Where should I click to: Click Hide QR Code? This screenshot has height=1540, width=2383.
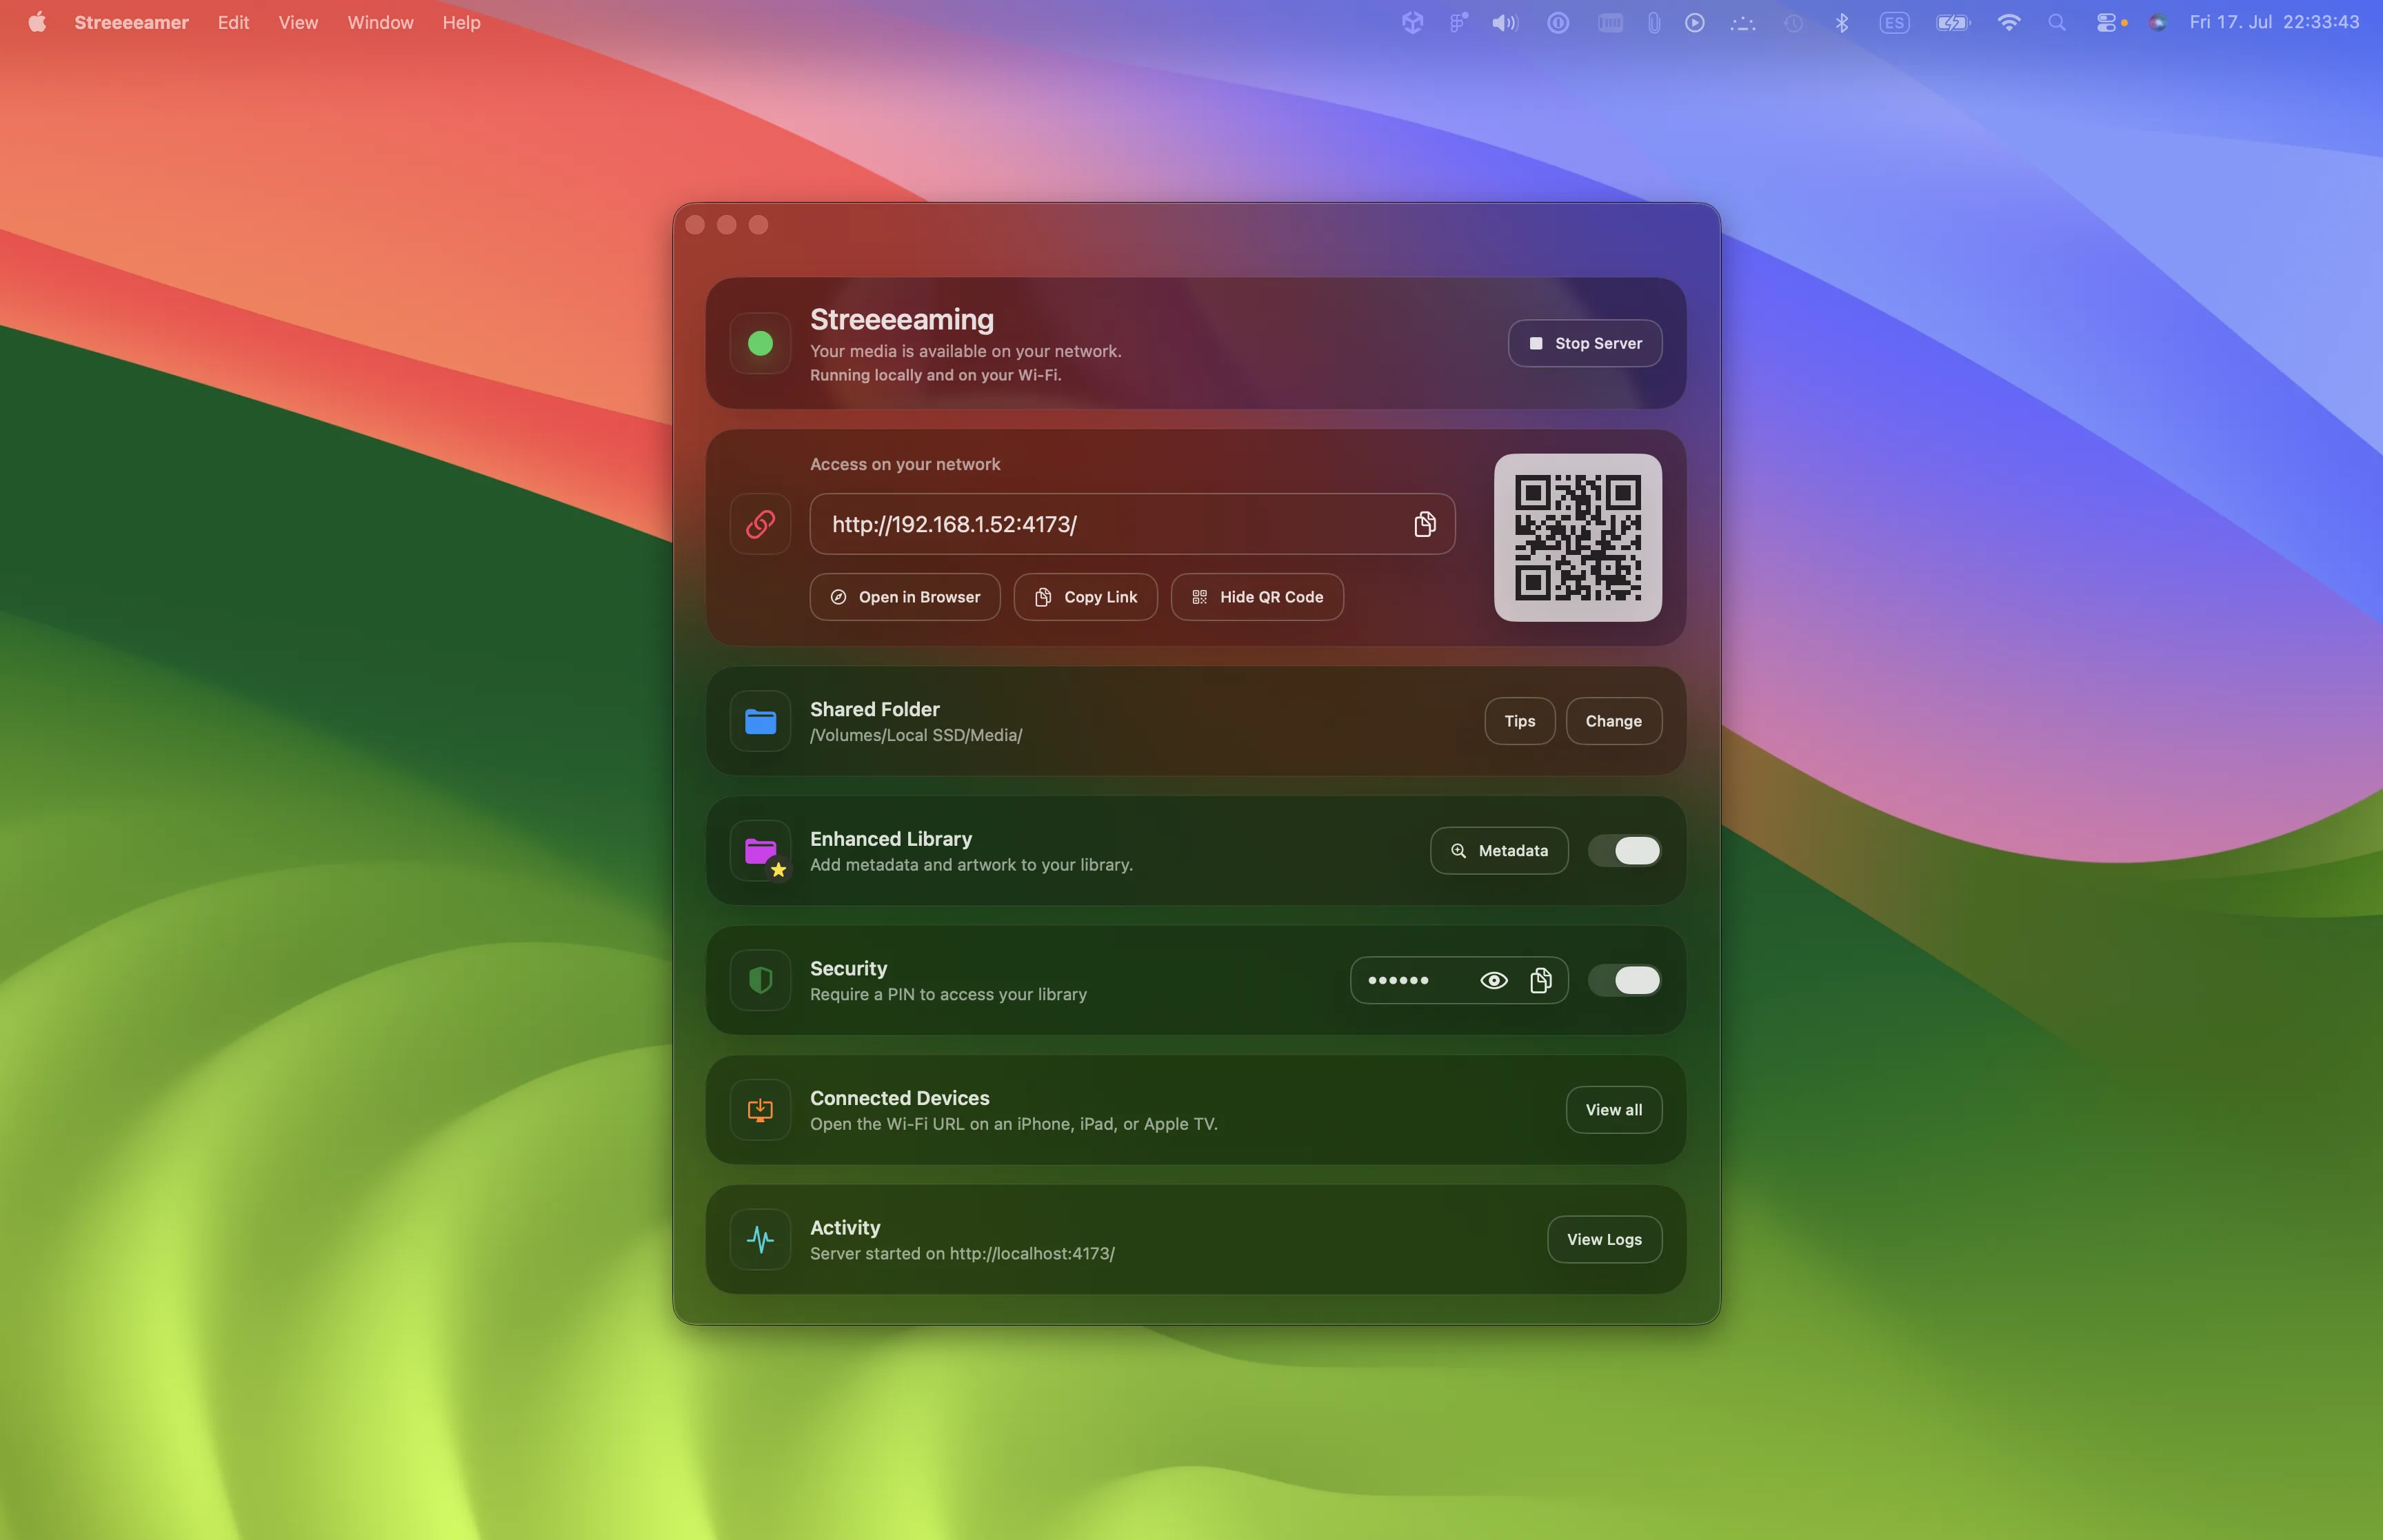[1257, 597]
